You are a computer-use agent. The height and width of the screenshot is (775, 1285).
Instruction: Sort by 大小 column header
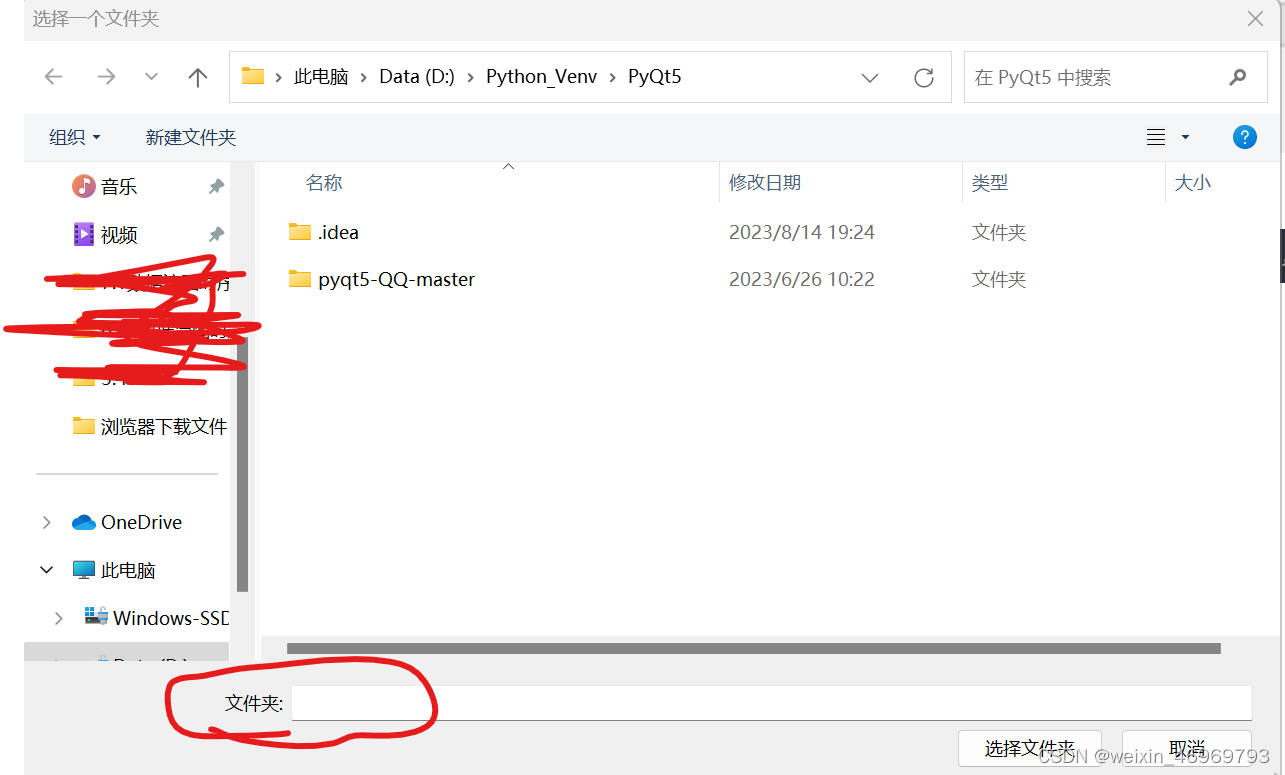coord(1192,183)
